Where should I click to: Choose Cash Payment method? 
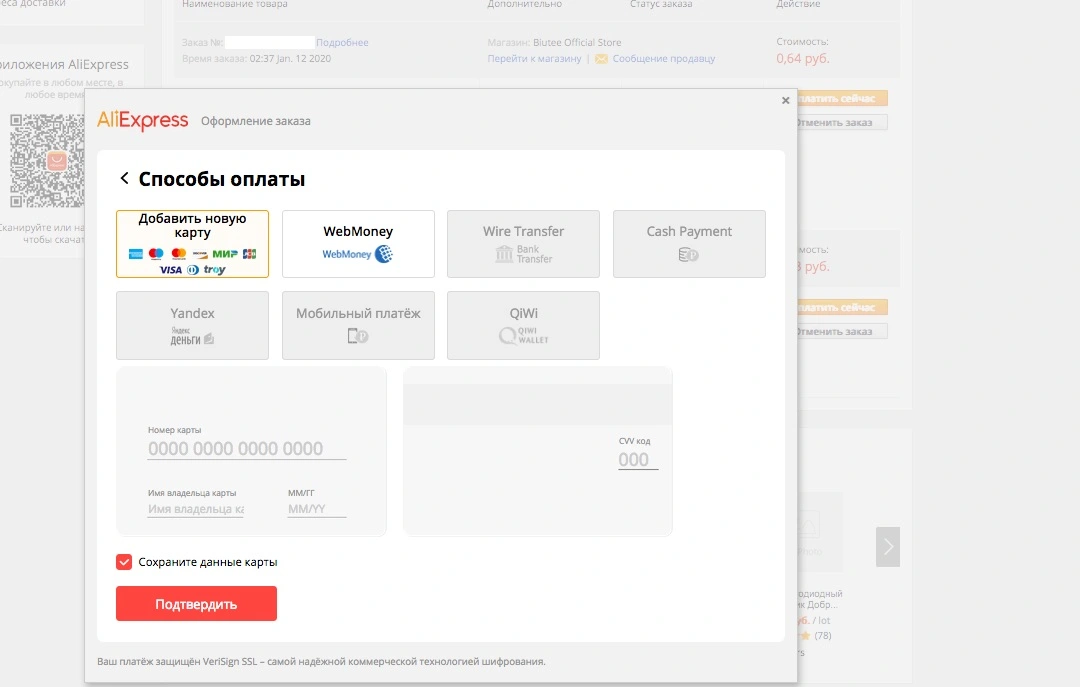(689, 244)
